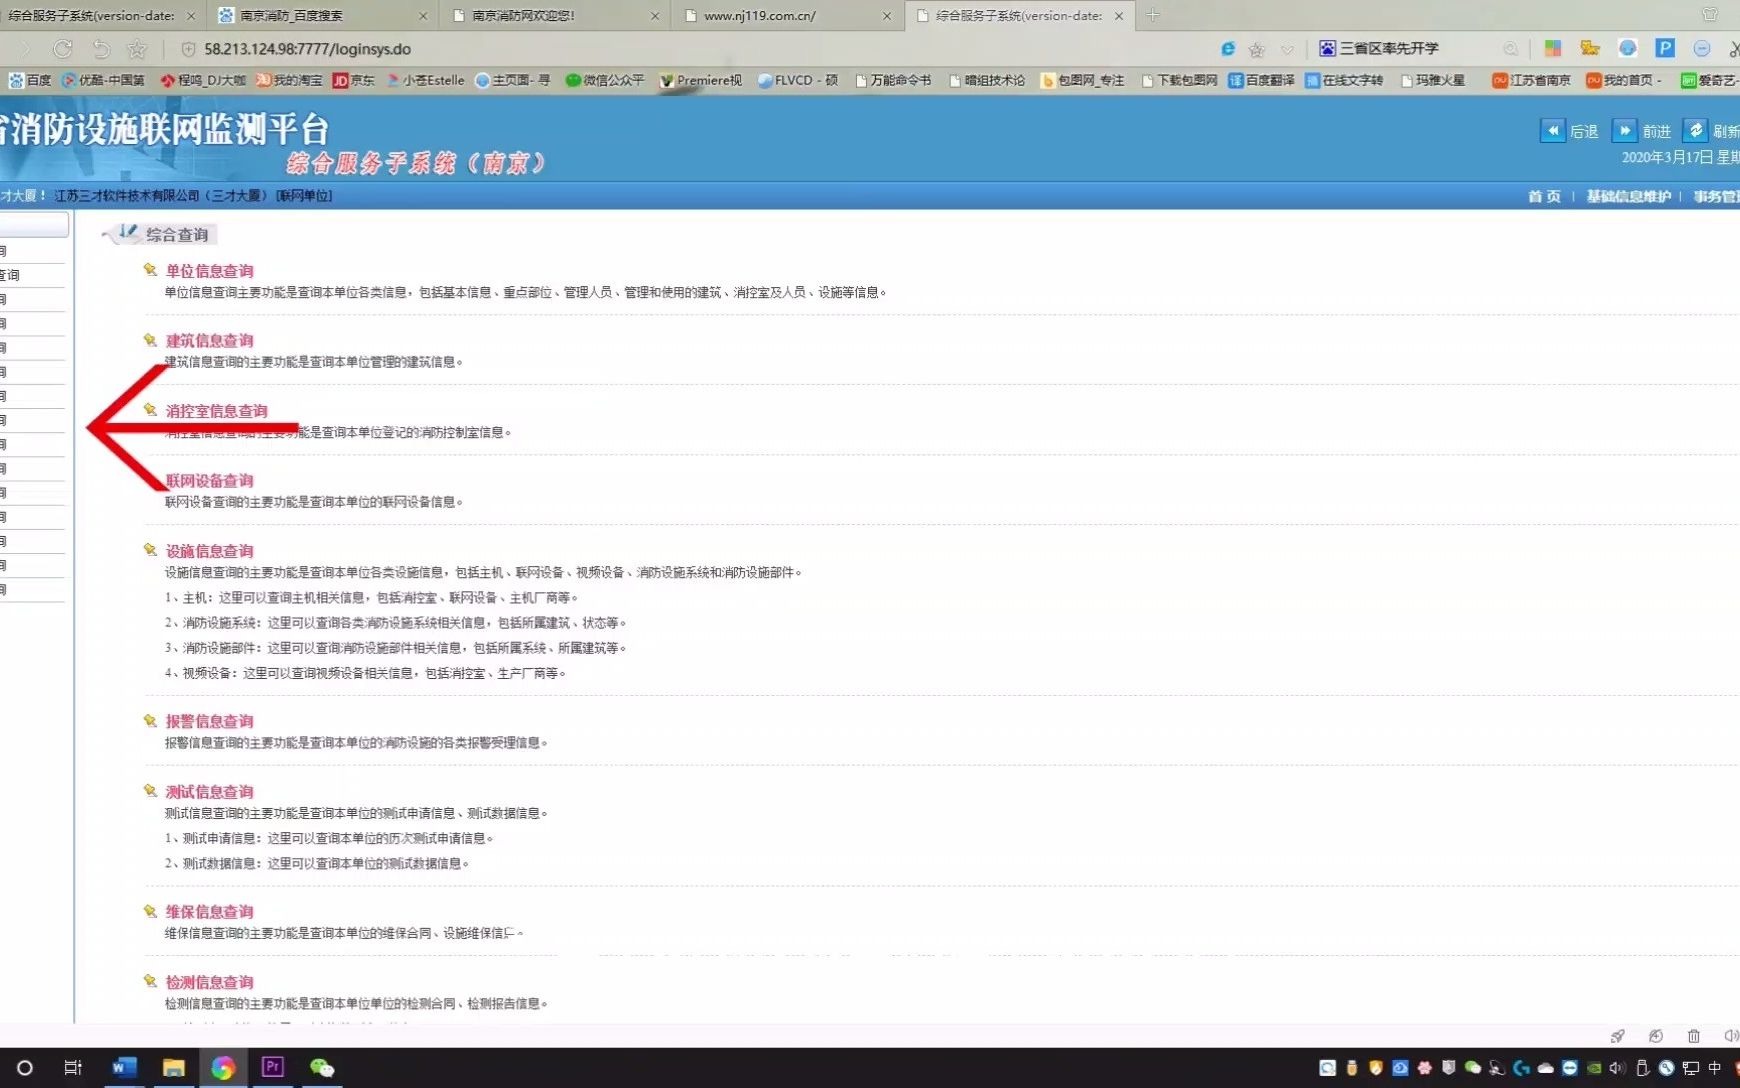Open WeChat from the taskbar
Viewport: 1740px width, 1088px height.
click(321, 1067)
